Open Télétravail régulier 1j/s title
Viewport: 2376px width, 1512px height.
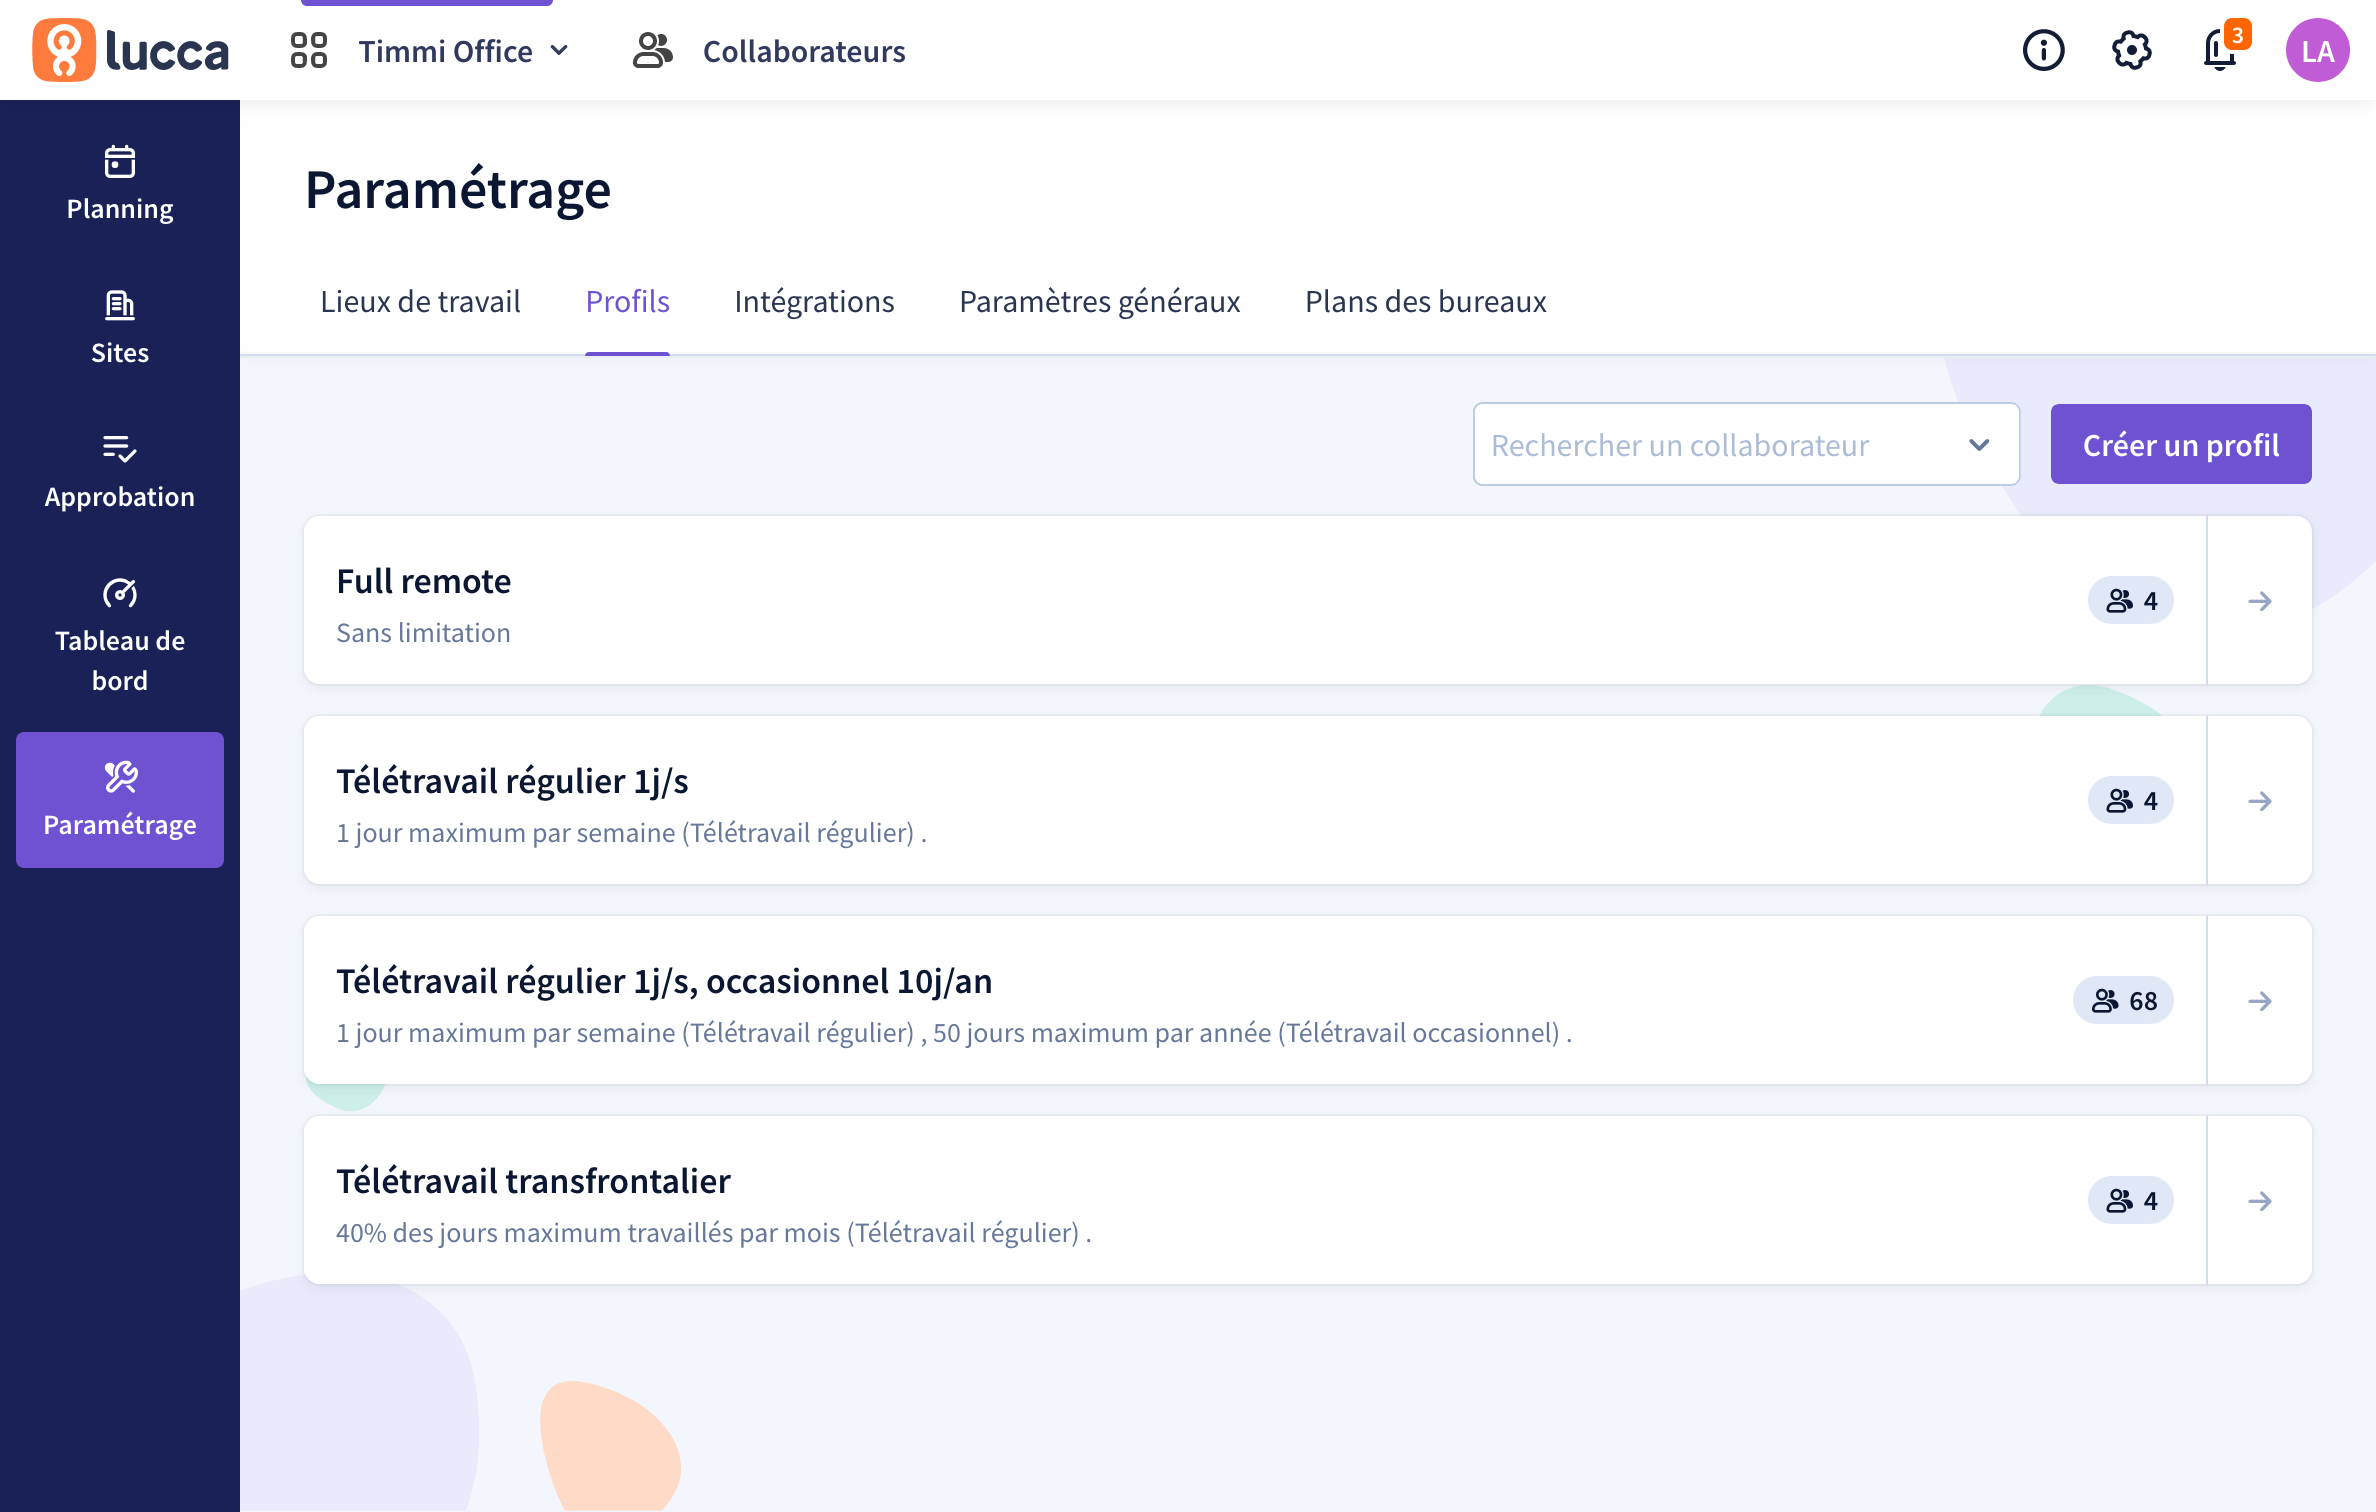tap(512, 781)
